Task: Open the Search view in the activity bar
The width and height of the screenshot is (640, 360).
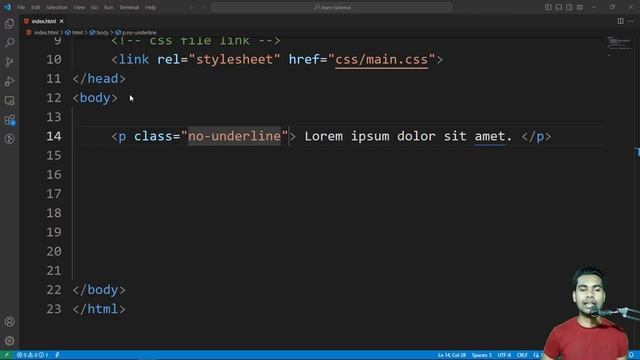Action: click(9, 42)
